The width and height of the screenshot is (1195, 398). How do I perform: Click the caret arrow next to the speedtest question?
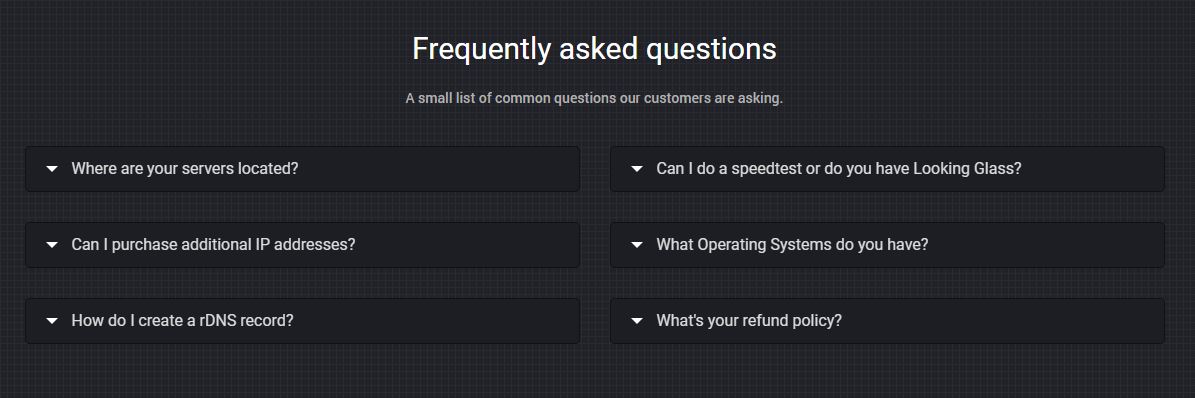click(637, 169)
